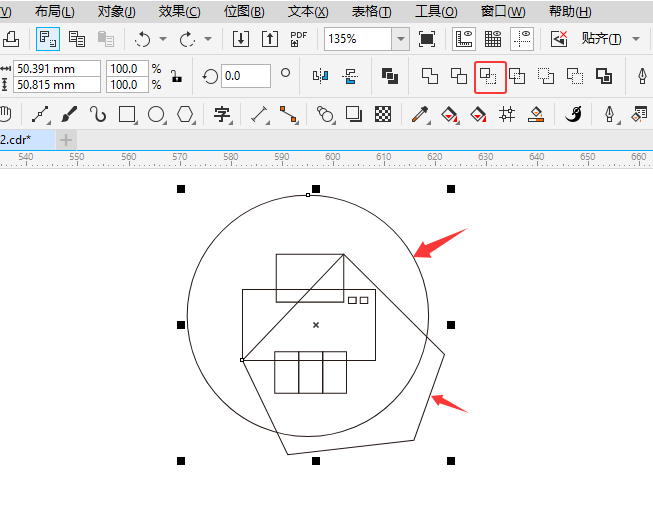
Task: Select the Artistic Media brush tool
Action: click(69, 114)
